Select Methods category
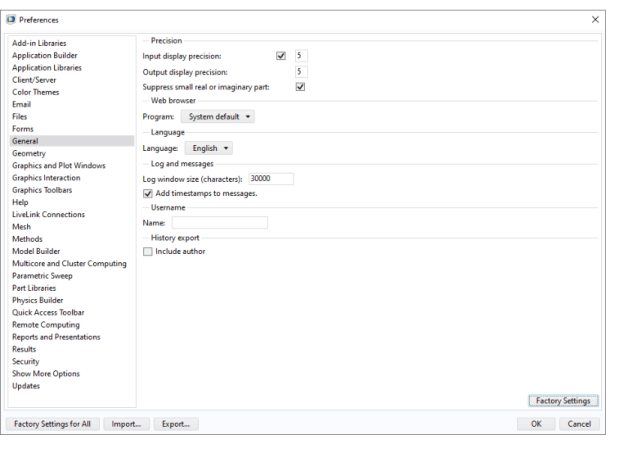The height and width of the screenshot is (465, 623). tap(72, 239)
